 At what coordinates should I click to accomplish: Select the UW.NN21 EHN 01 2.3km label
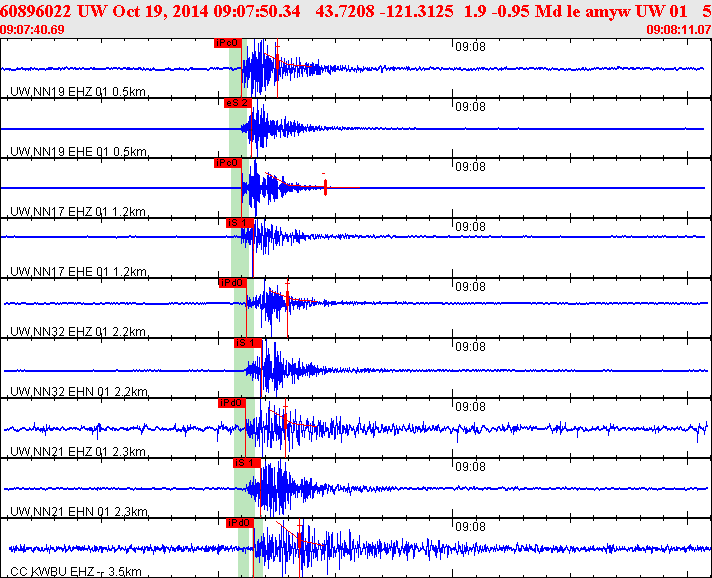tap(79, 511)
